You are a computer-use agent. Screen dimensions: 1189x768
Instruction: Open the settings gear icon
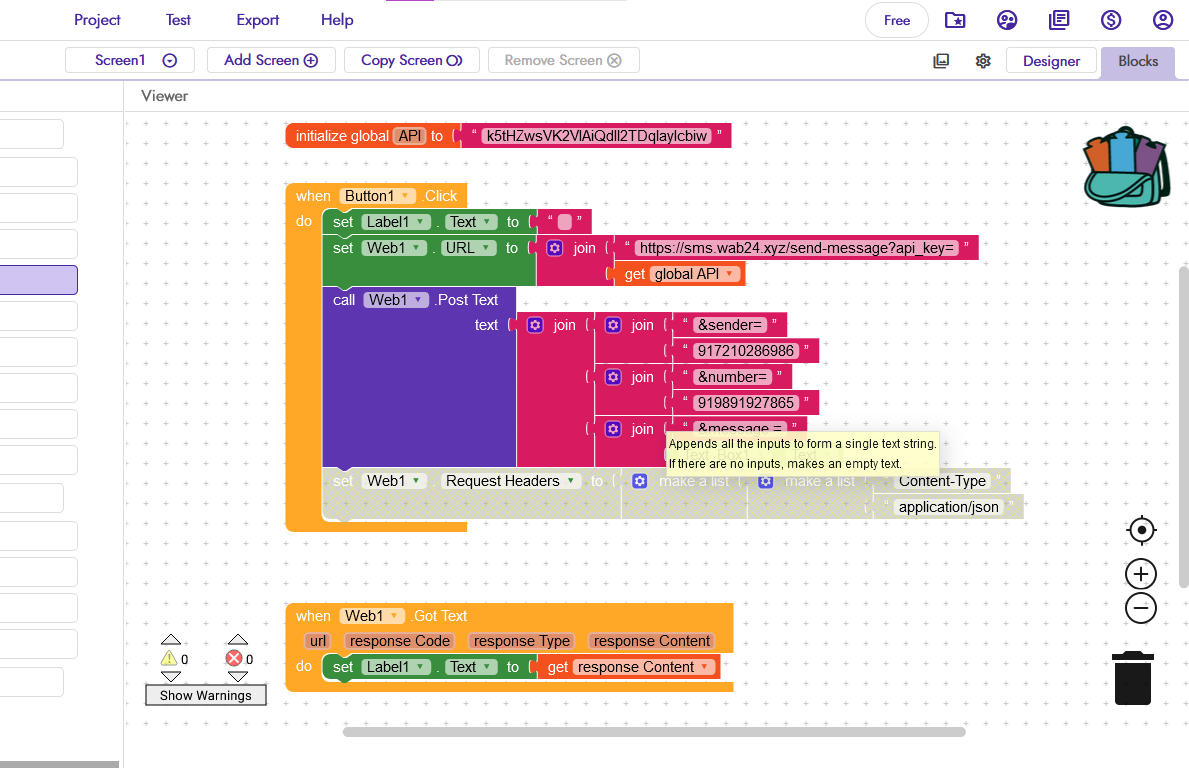click(983, 61)
